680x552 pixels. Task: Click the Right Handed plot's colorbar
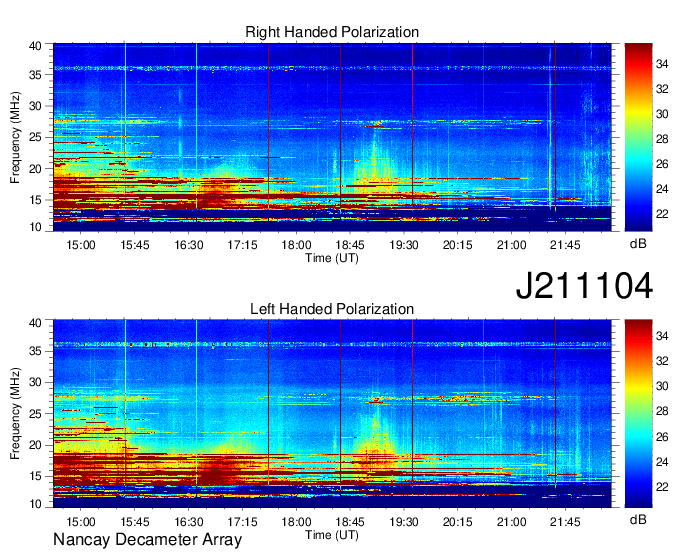(638, 137)
